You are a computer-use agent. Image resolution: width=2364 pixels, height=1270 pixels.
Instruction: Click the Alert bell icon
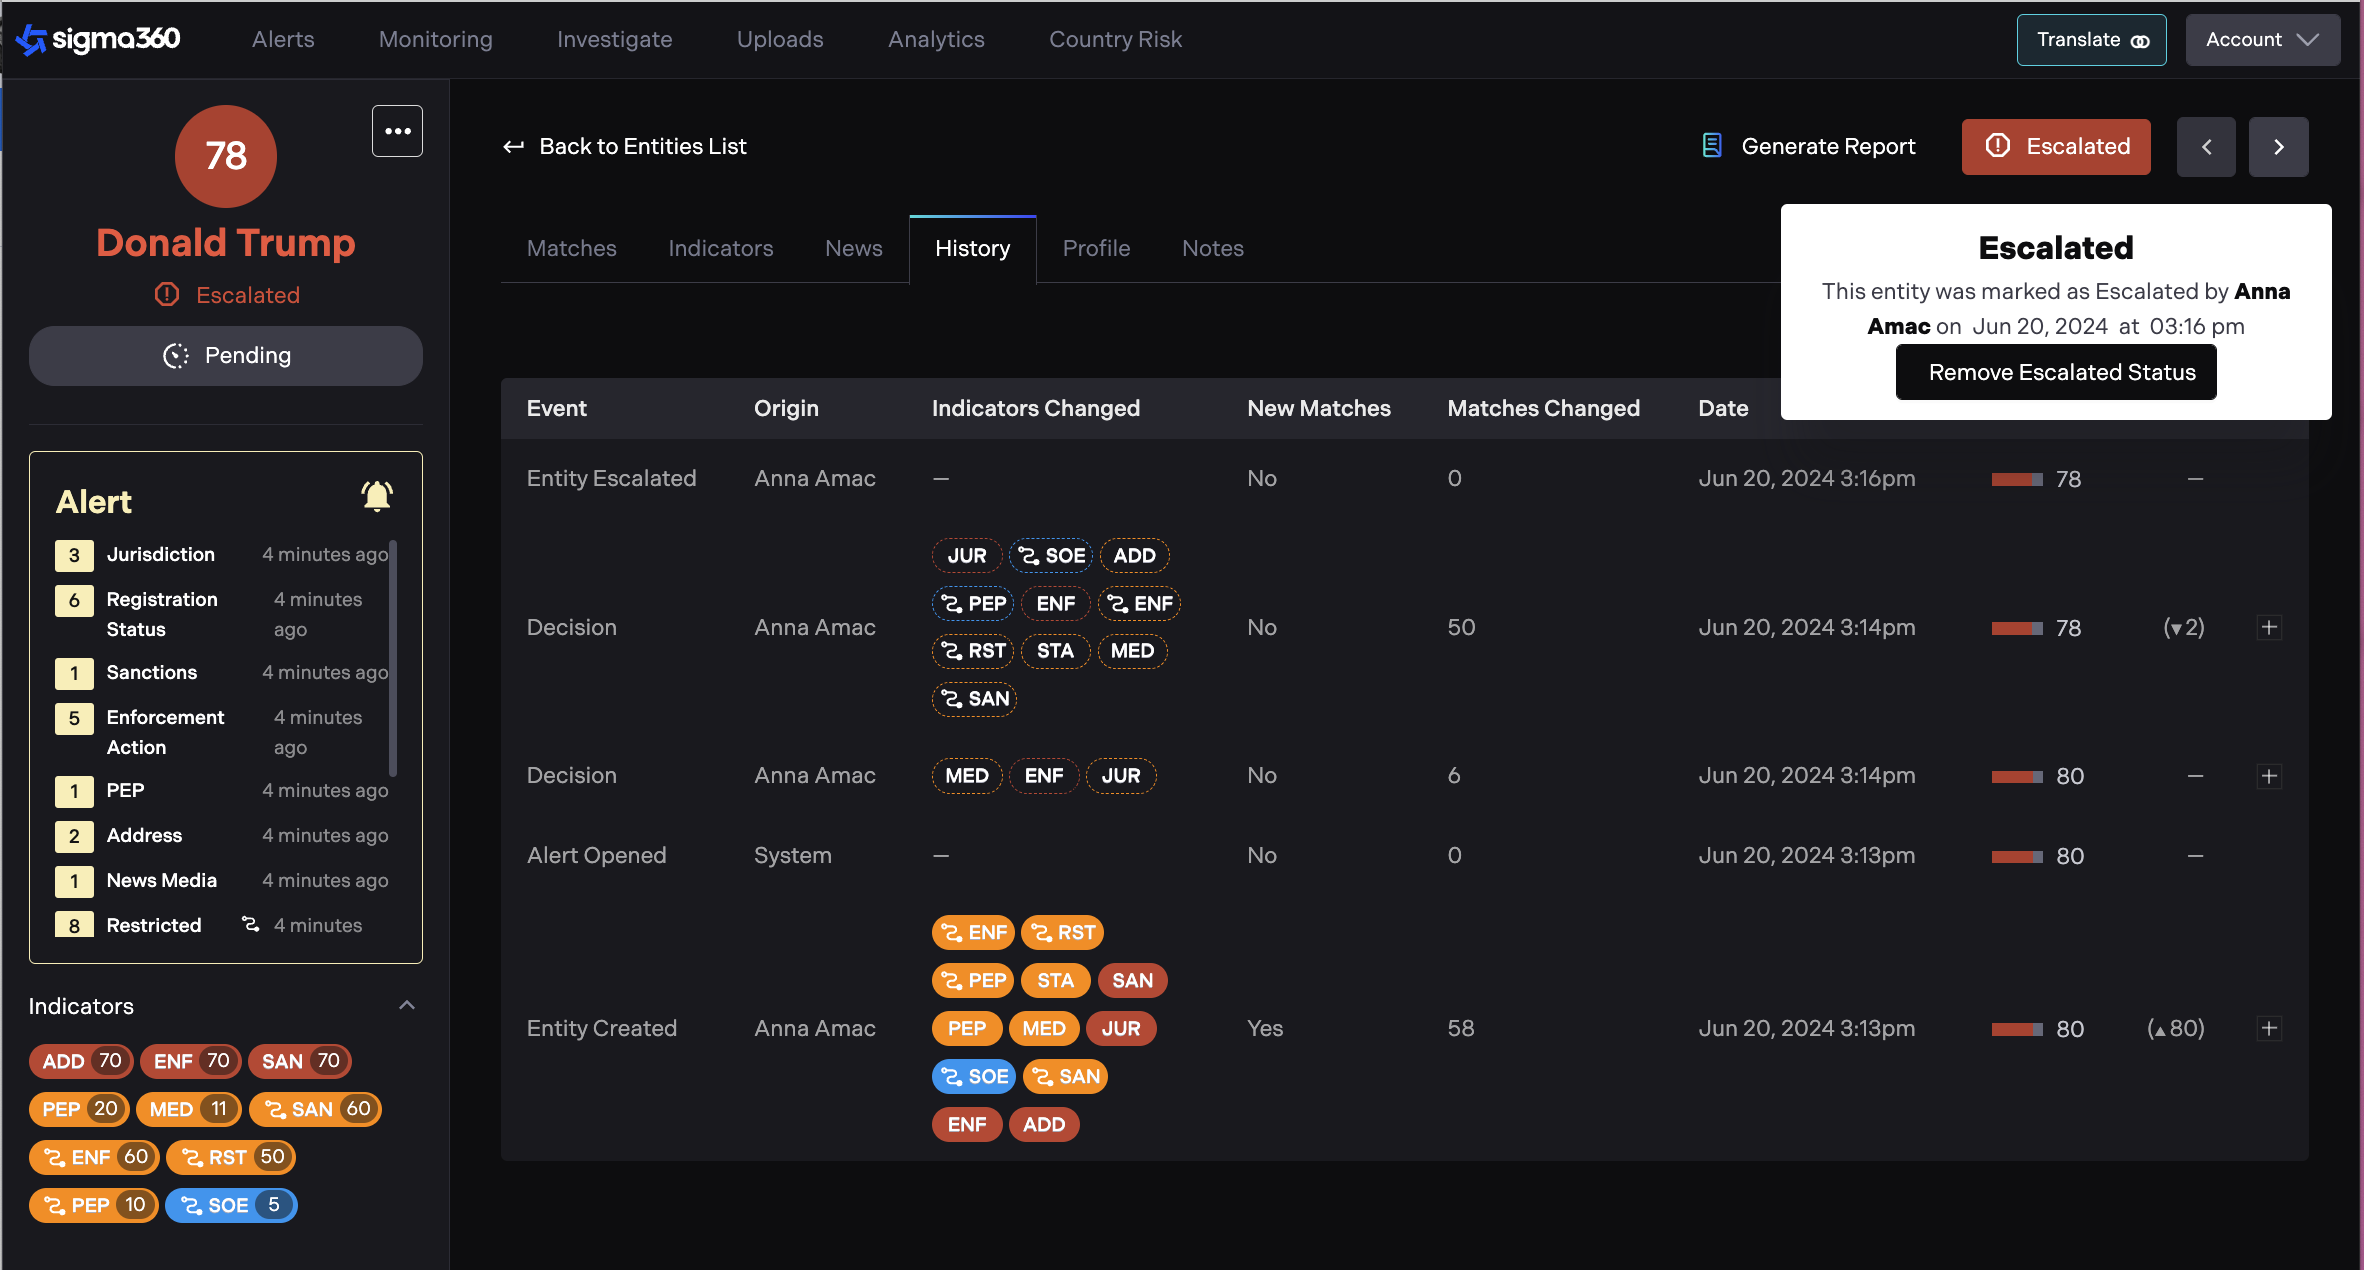pyautogui.click(x=377, y=497)
